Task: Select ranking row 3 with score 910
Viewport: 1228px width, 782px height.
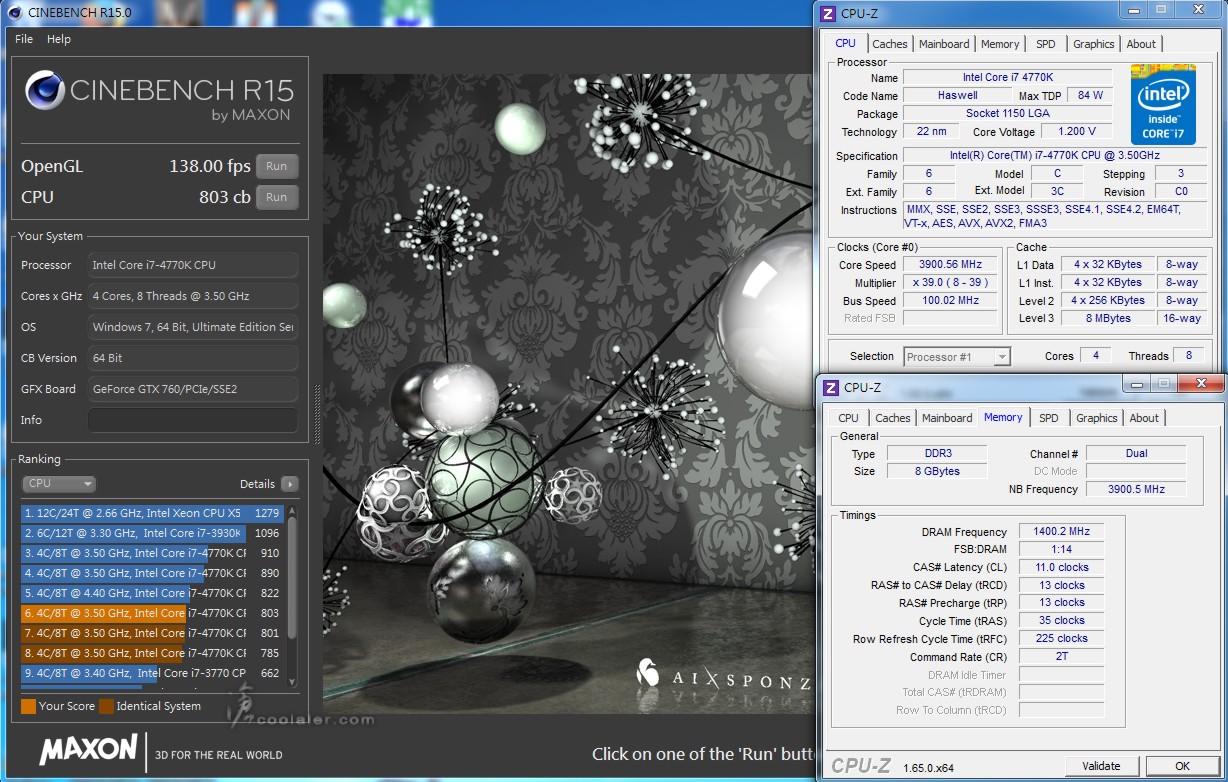Action: (x=152, y=553)
